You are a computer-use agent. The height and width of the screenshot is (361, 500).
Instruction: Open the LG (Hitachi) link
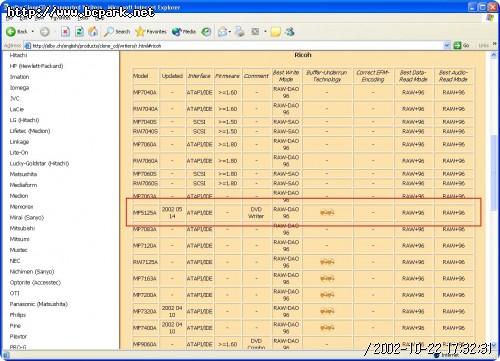24,120
